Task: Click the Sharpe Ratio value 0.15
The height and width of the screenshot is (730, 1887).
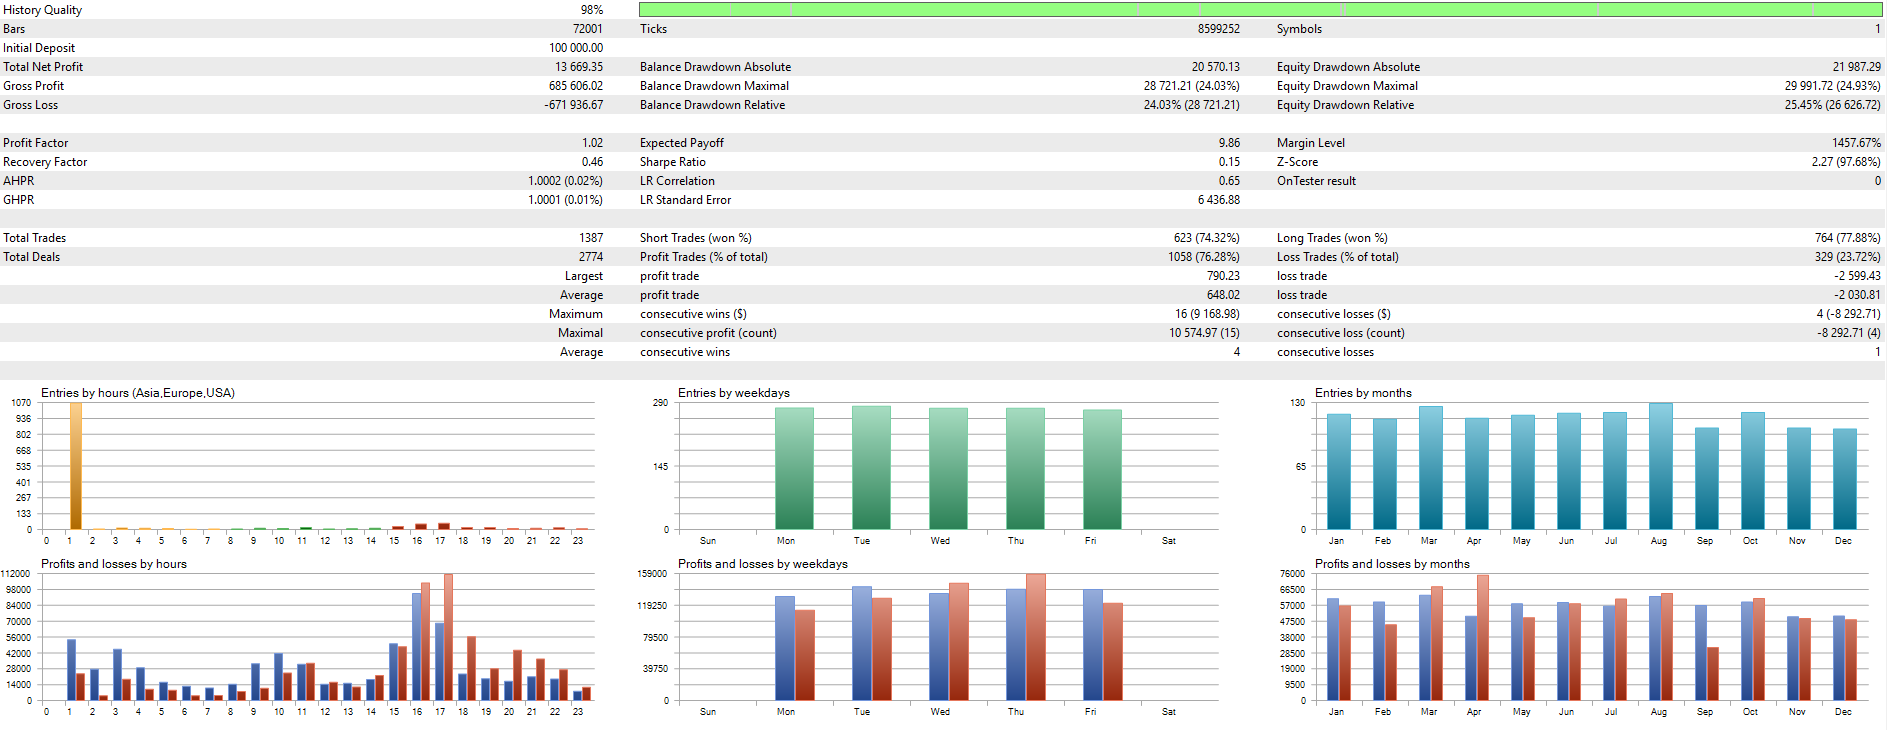Action: (1228, 162)
